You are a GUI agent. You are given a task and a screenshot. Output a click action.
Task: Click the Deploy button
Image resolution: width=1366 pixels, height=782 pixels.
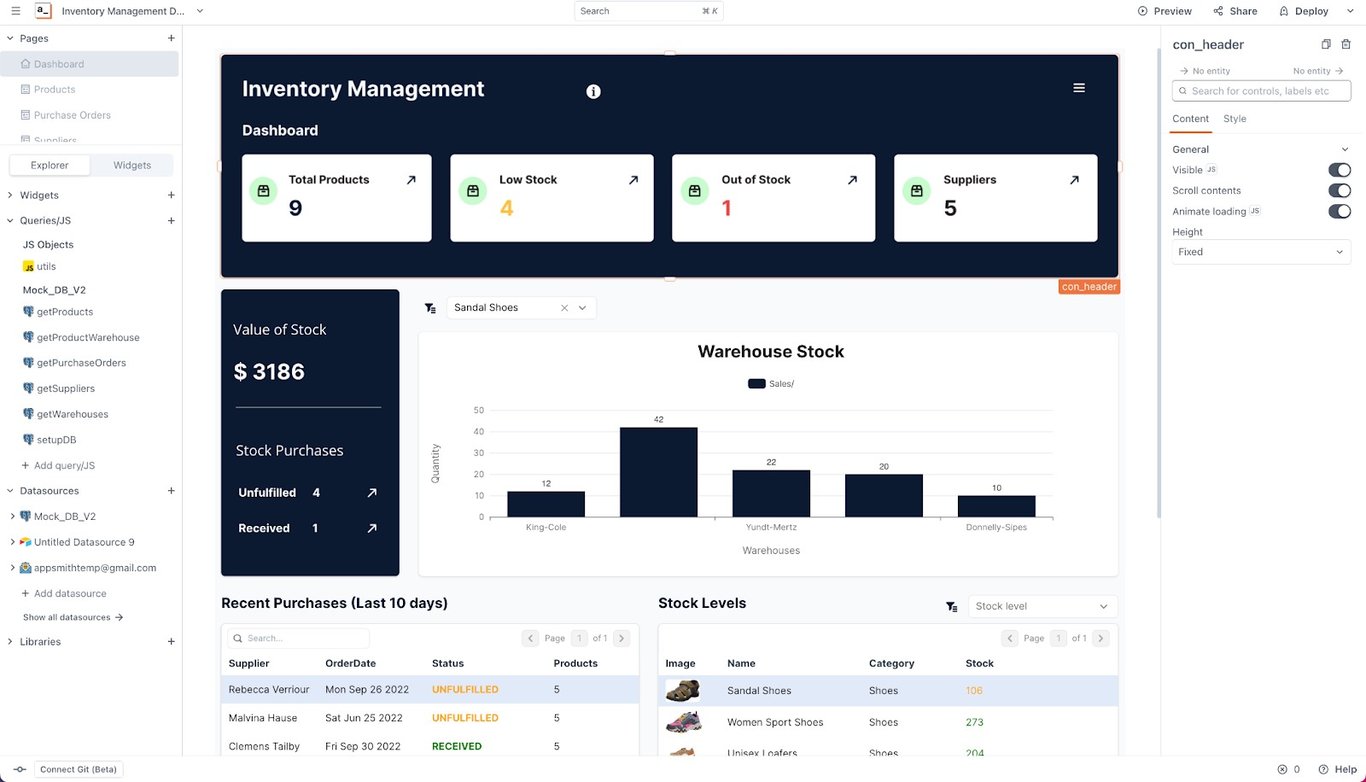(x=1304, y=11)
